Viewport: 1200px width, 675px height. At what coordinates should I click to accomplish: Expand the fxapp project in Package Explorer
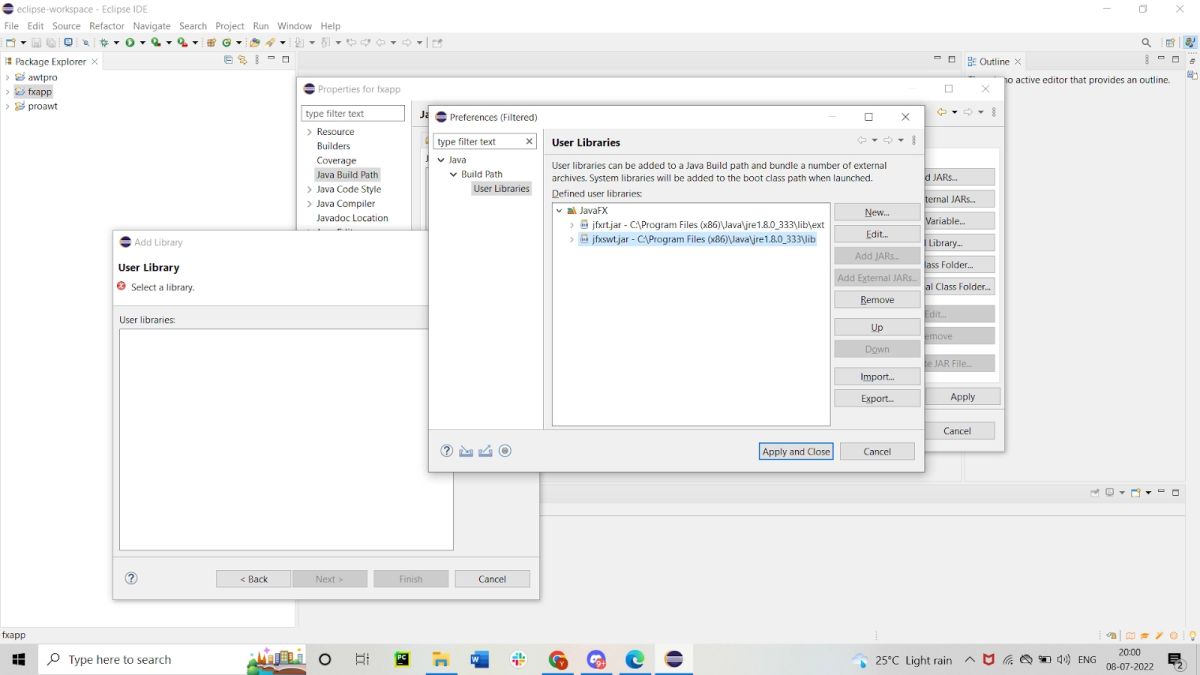coord(7,92)
